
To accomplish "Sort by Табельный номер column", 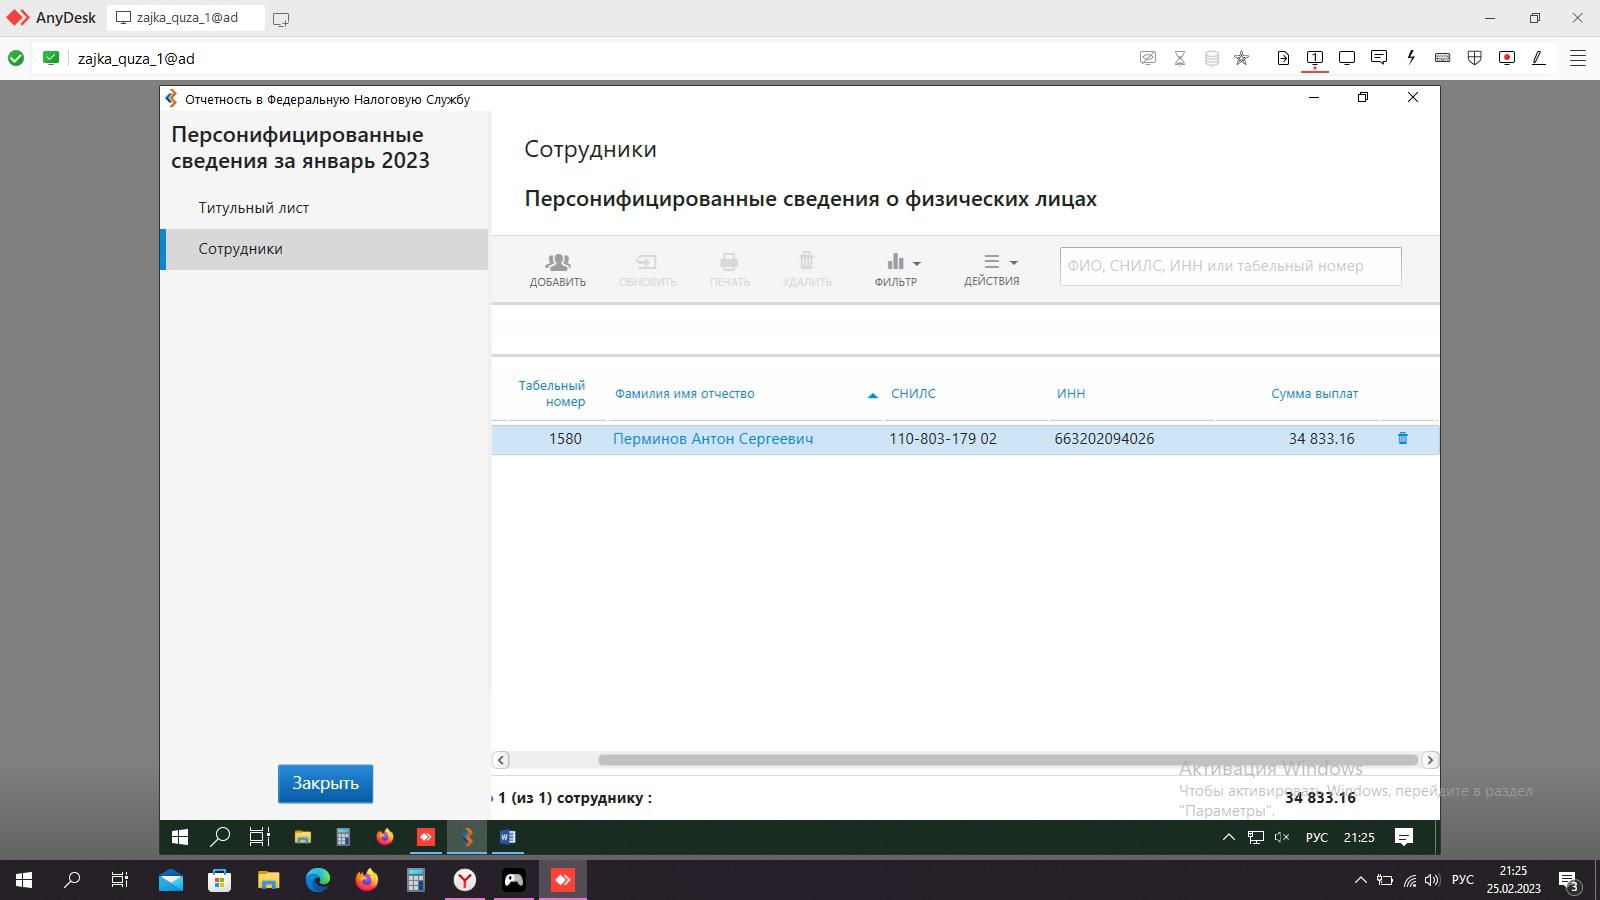I will (551, 393).
